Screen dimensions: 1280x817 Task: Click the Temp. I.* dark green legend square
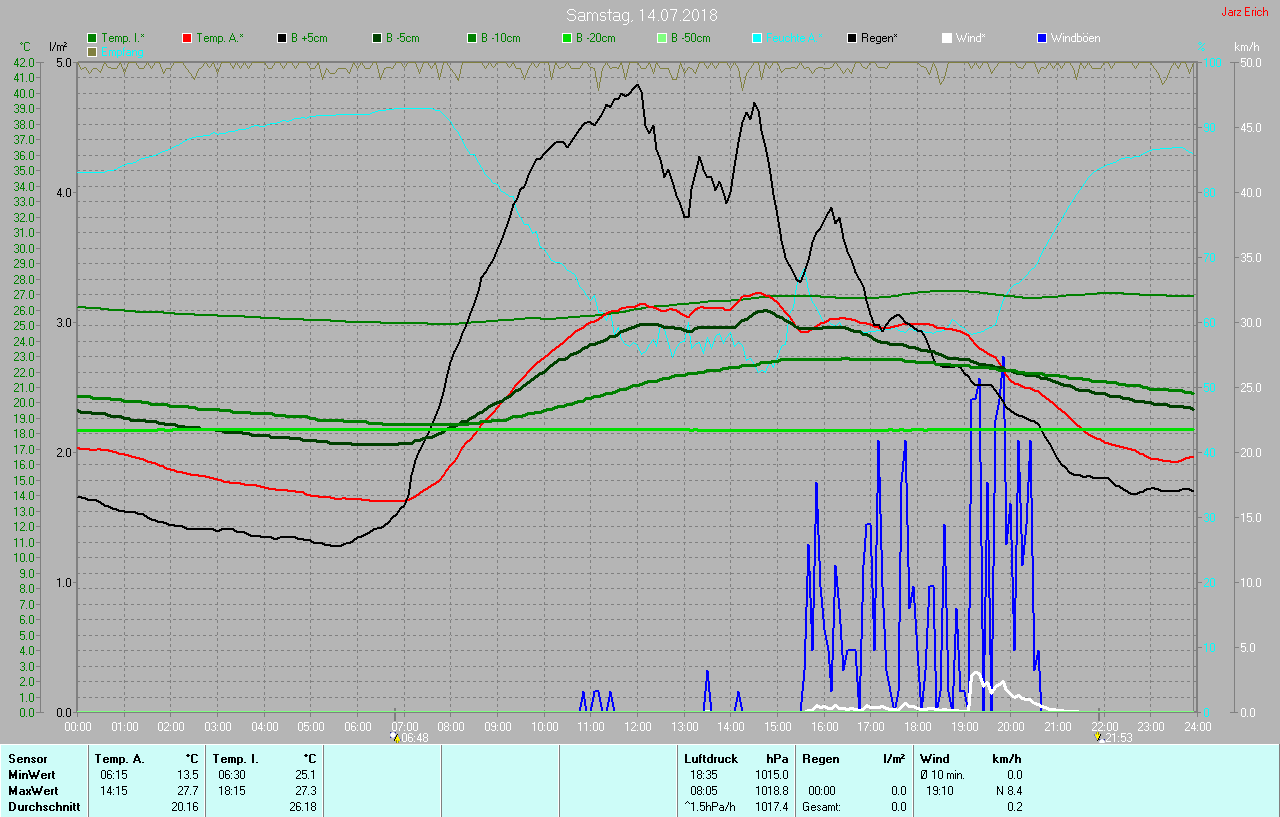click(92, 38)
